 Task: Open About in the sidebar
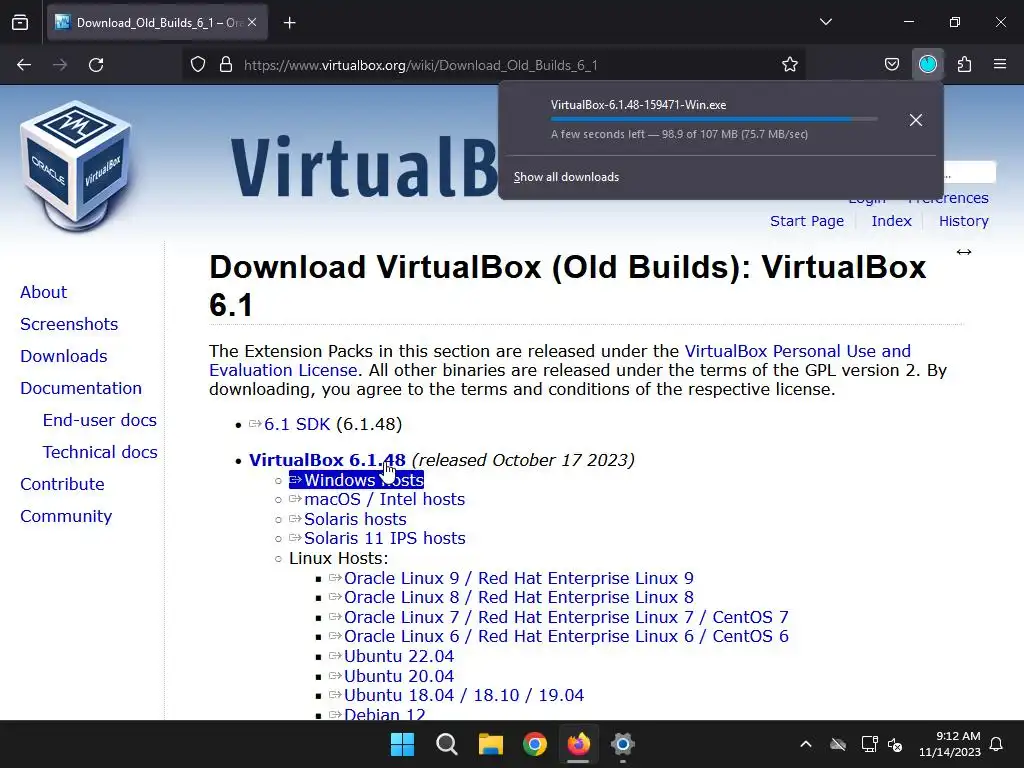(43, 292)
